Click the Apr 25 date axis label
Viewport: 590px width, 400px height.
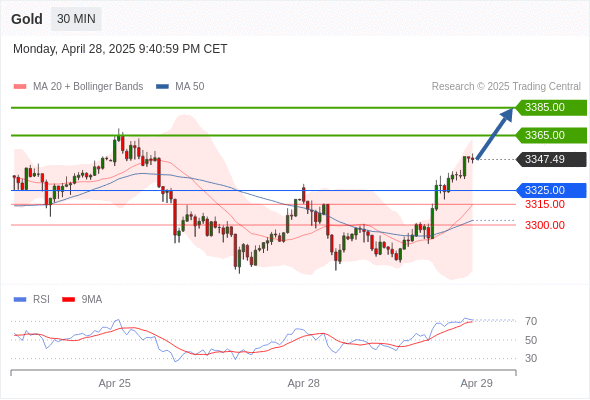point(114,383)
